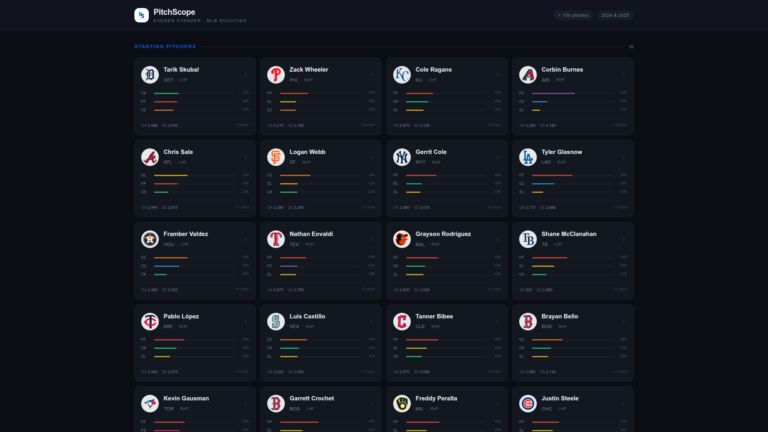Click the 2024 & 2025 badge
This screenshot has height=432, width=768.
[615, 15]
